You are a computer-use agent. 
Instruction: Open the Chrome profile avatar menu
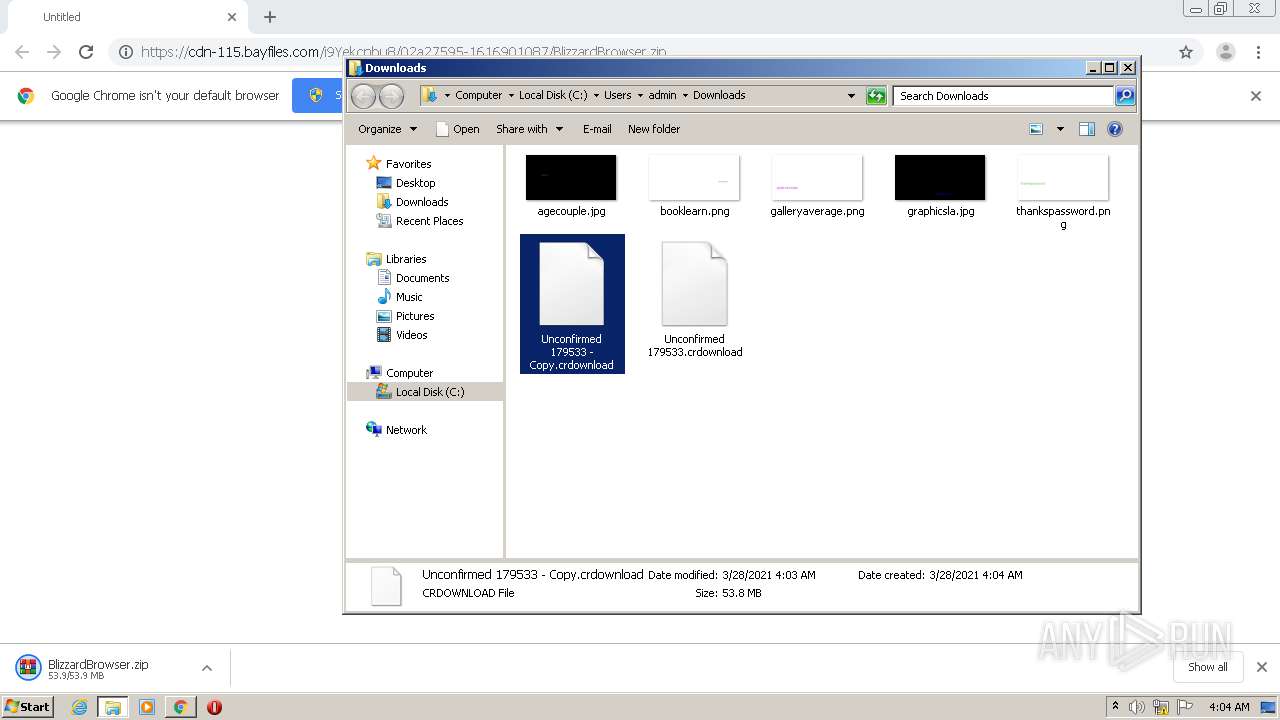[x=1225, y=52]
